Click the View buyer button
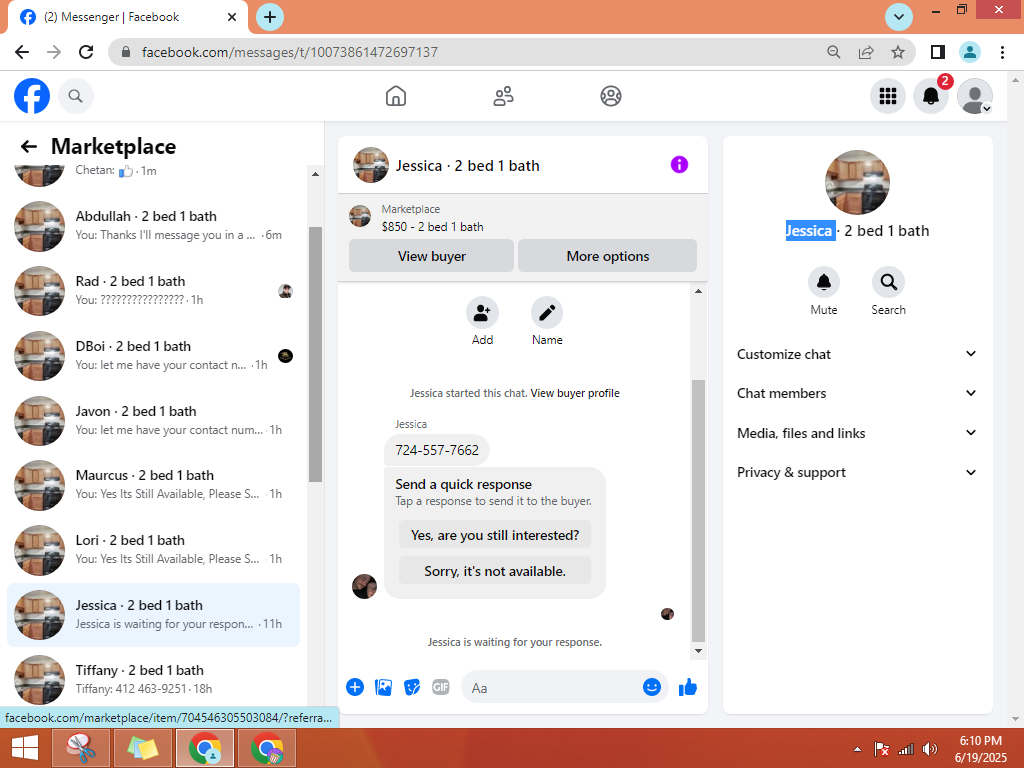Screen dimensions: 1024x768 click(432, 256)
